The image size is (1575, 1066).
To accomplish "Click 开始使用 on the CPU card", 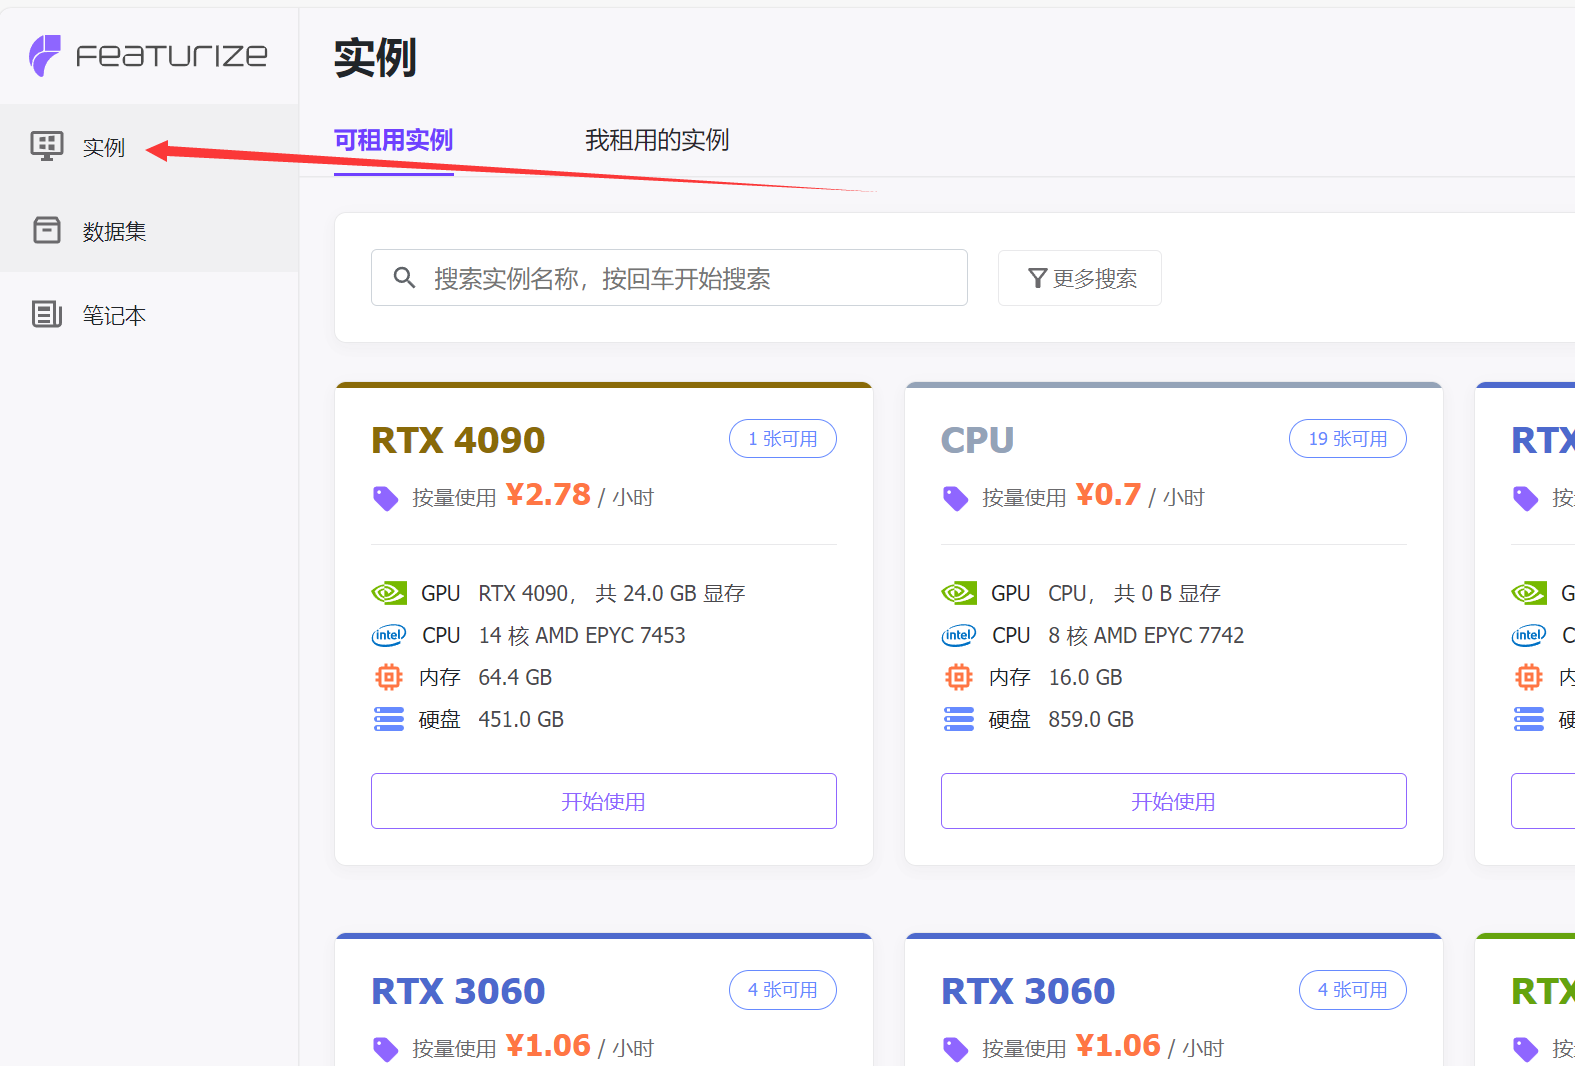I will coord(1174,801).
